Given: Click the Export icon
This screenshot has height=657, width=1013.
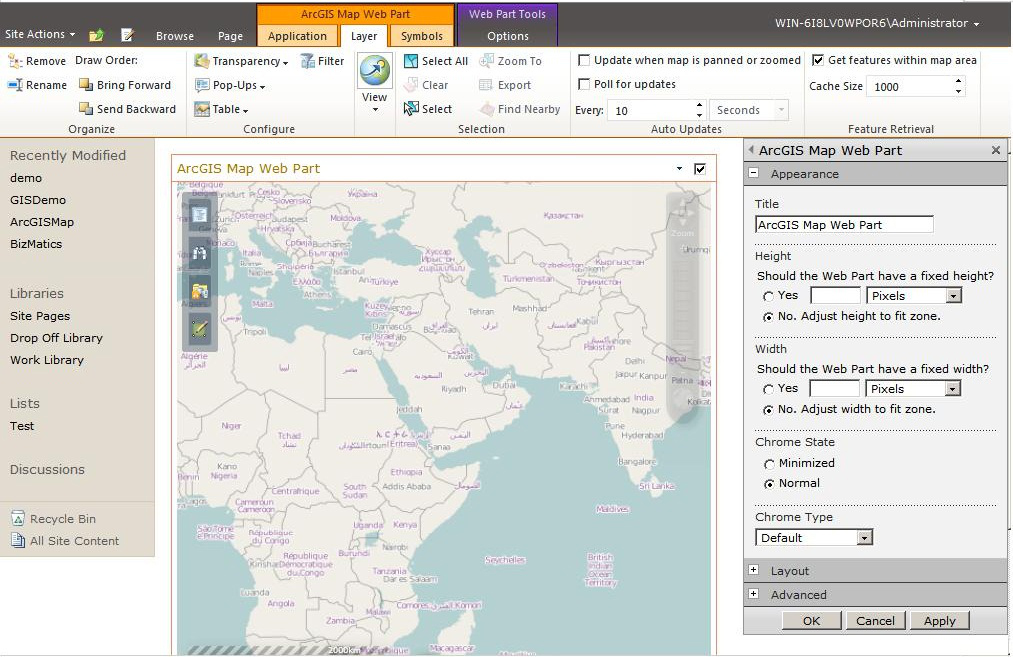Looking at the screenshot, I should point(486,85).
